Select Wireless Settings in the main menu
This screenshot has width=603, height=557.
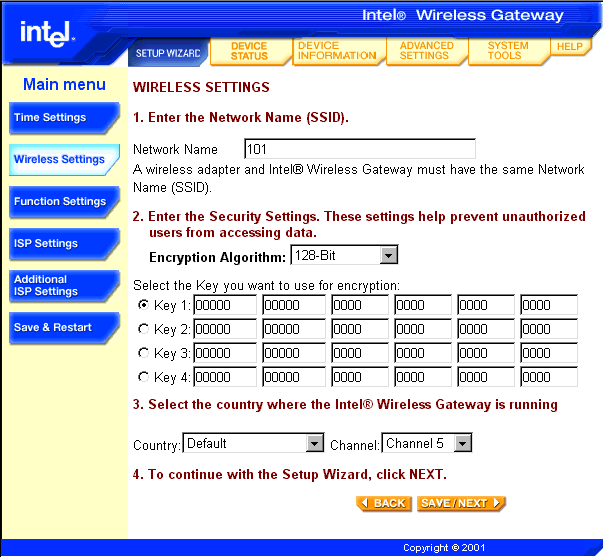(64, 160)
